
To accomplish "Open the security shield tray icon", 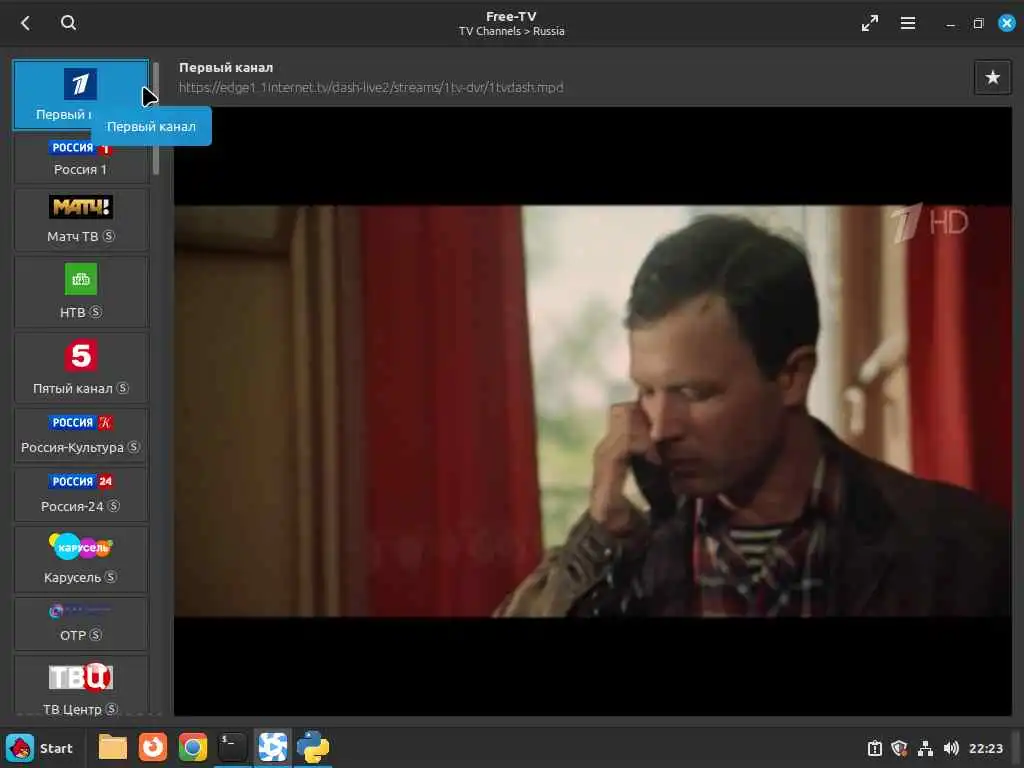I will (x=899, y=748).
